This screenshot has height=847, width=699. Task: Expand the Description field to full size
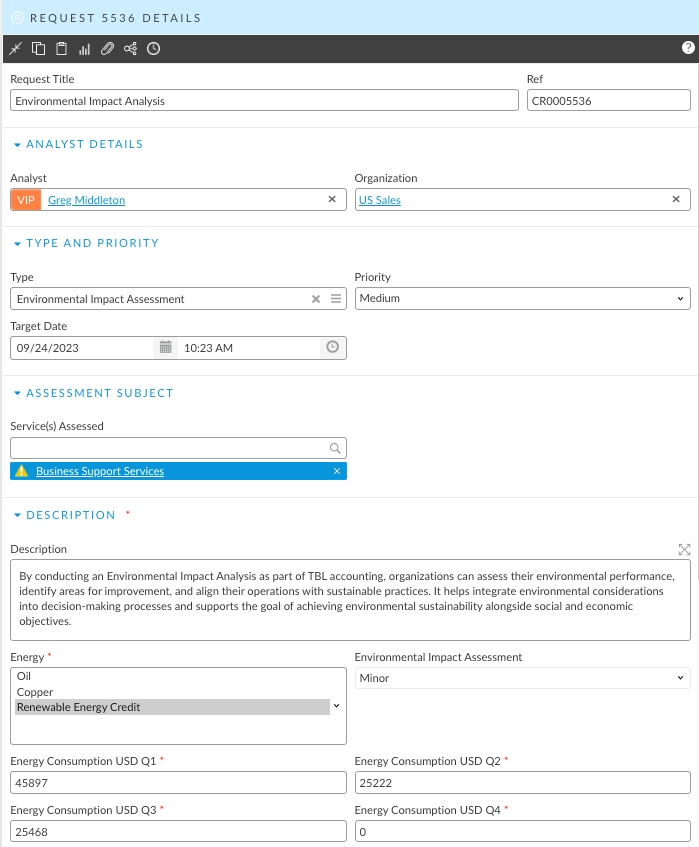684,549
